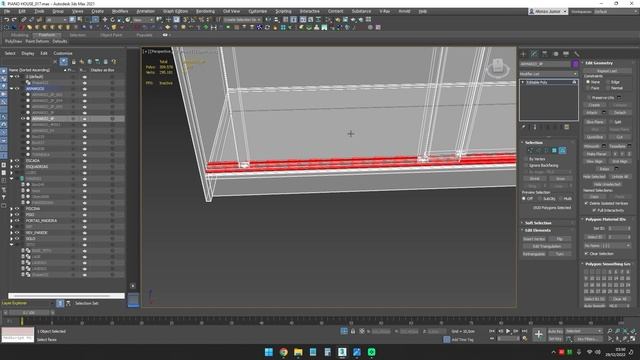Open the Rendering menu

[205, 11]
